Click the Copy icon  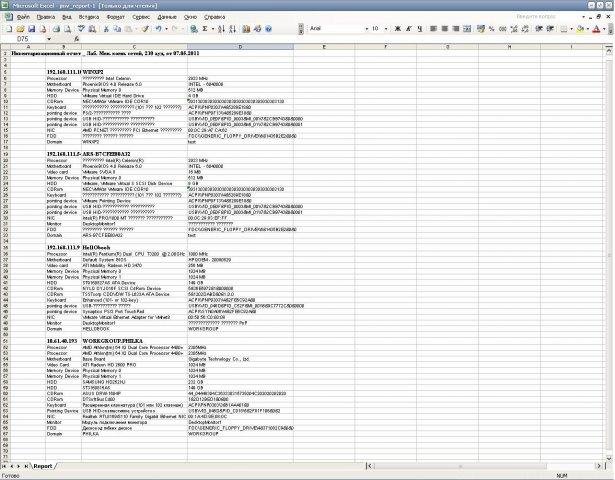click(x=117, y=29)
